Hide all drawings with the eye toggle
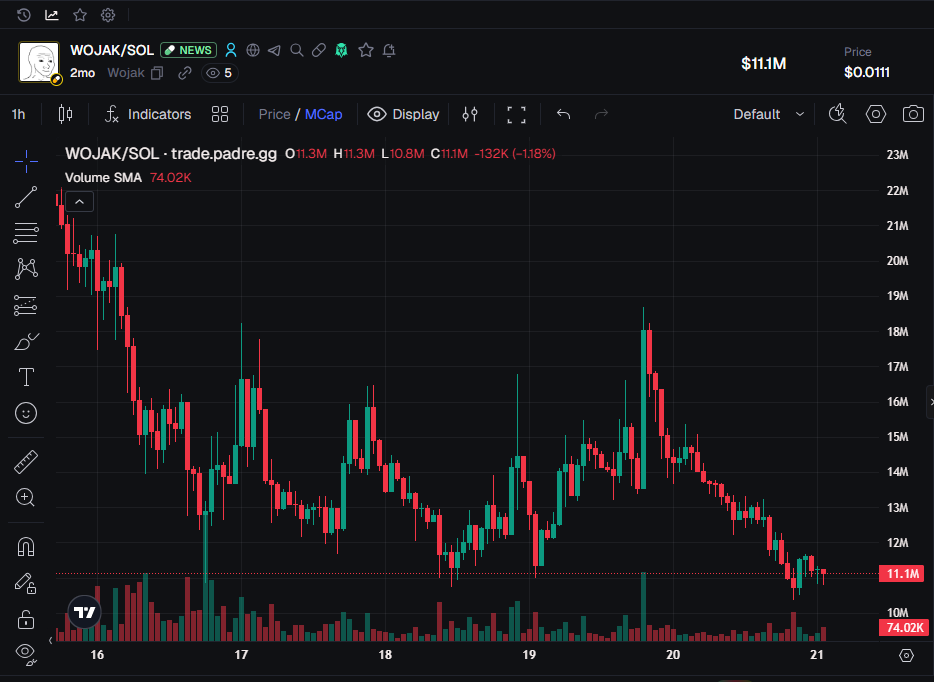The height and width of the screenshot is (682, 934). coord(25,653)
